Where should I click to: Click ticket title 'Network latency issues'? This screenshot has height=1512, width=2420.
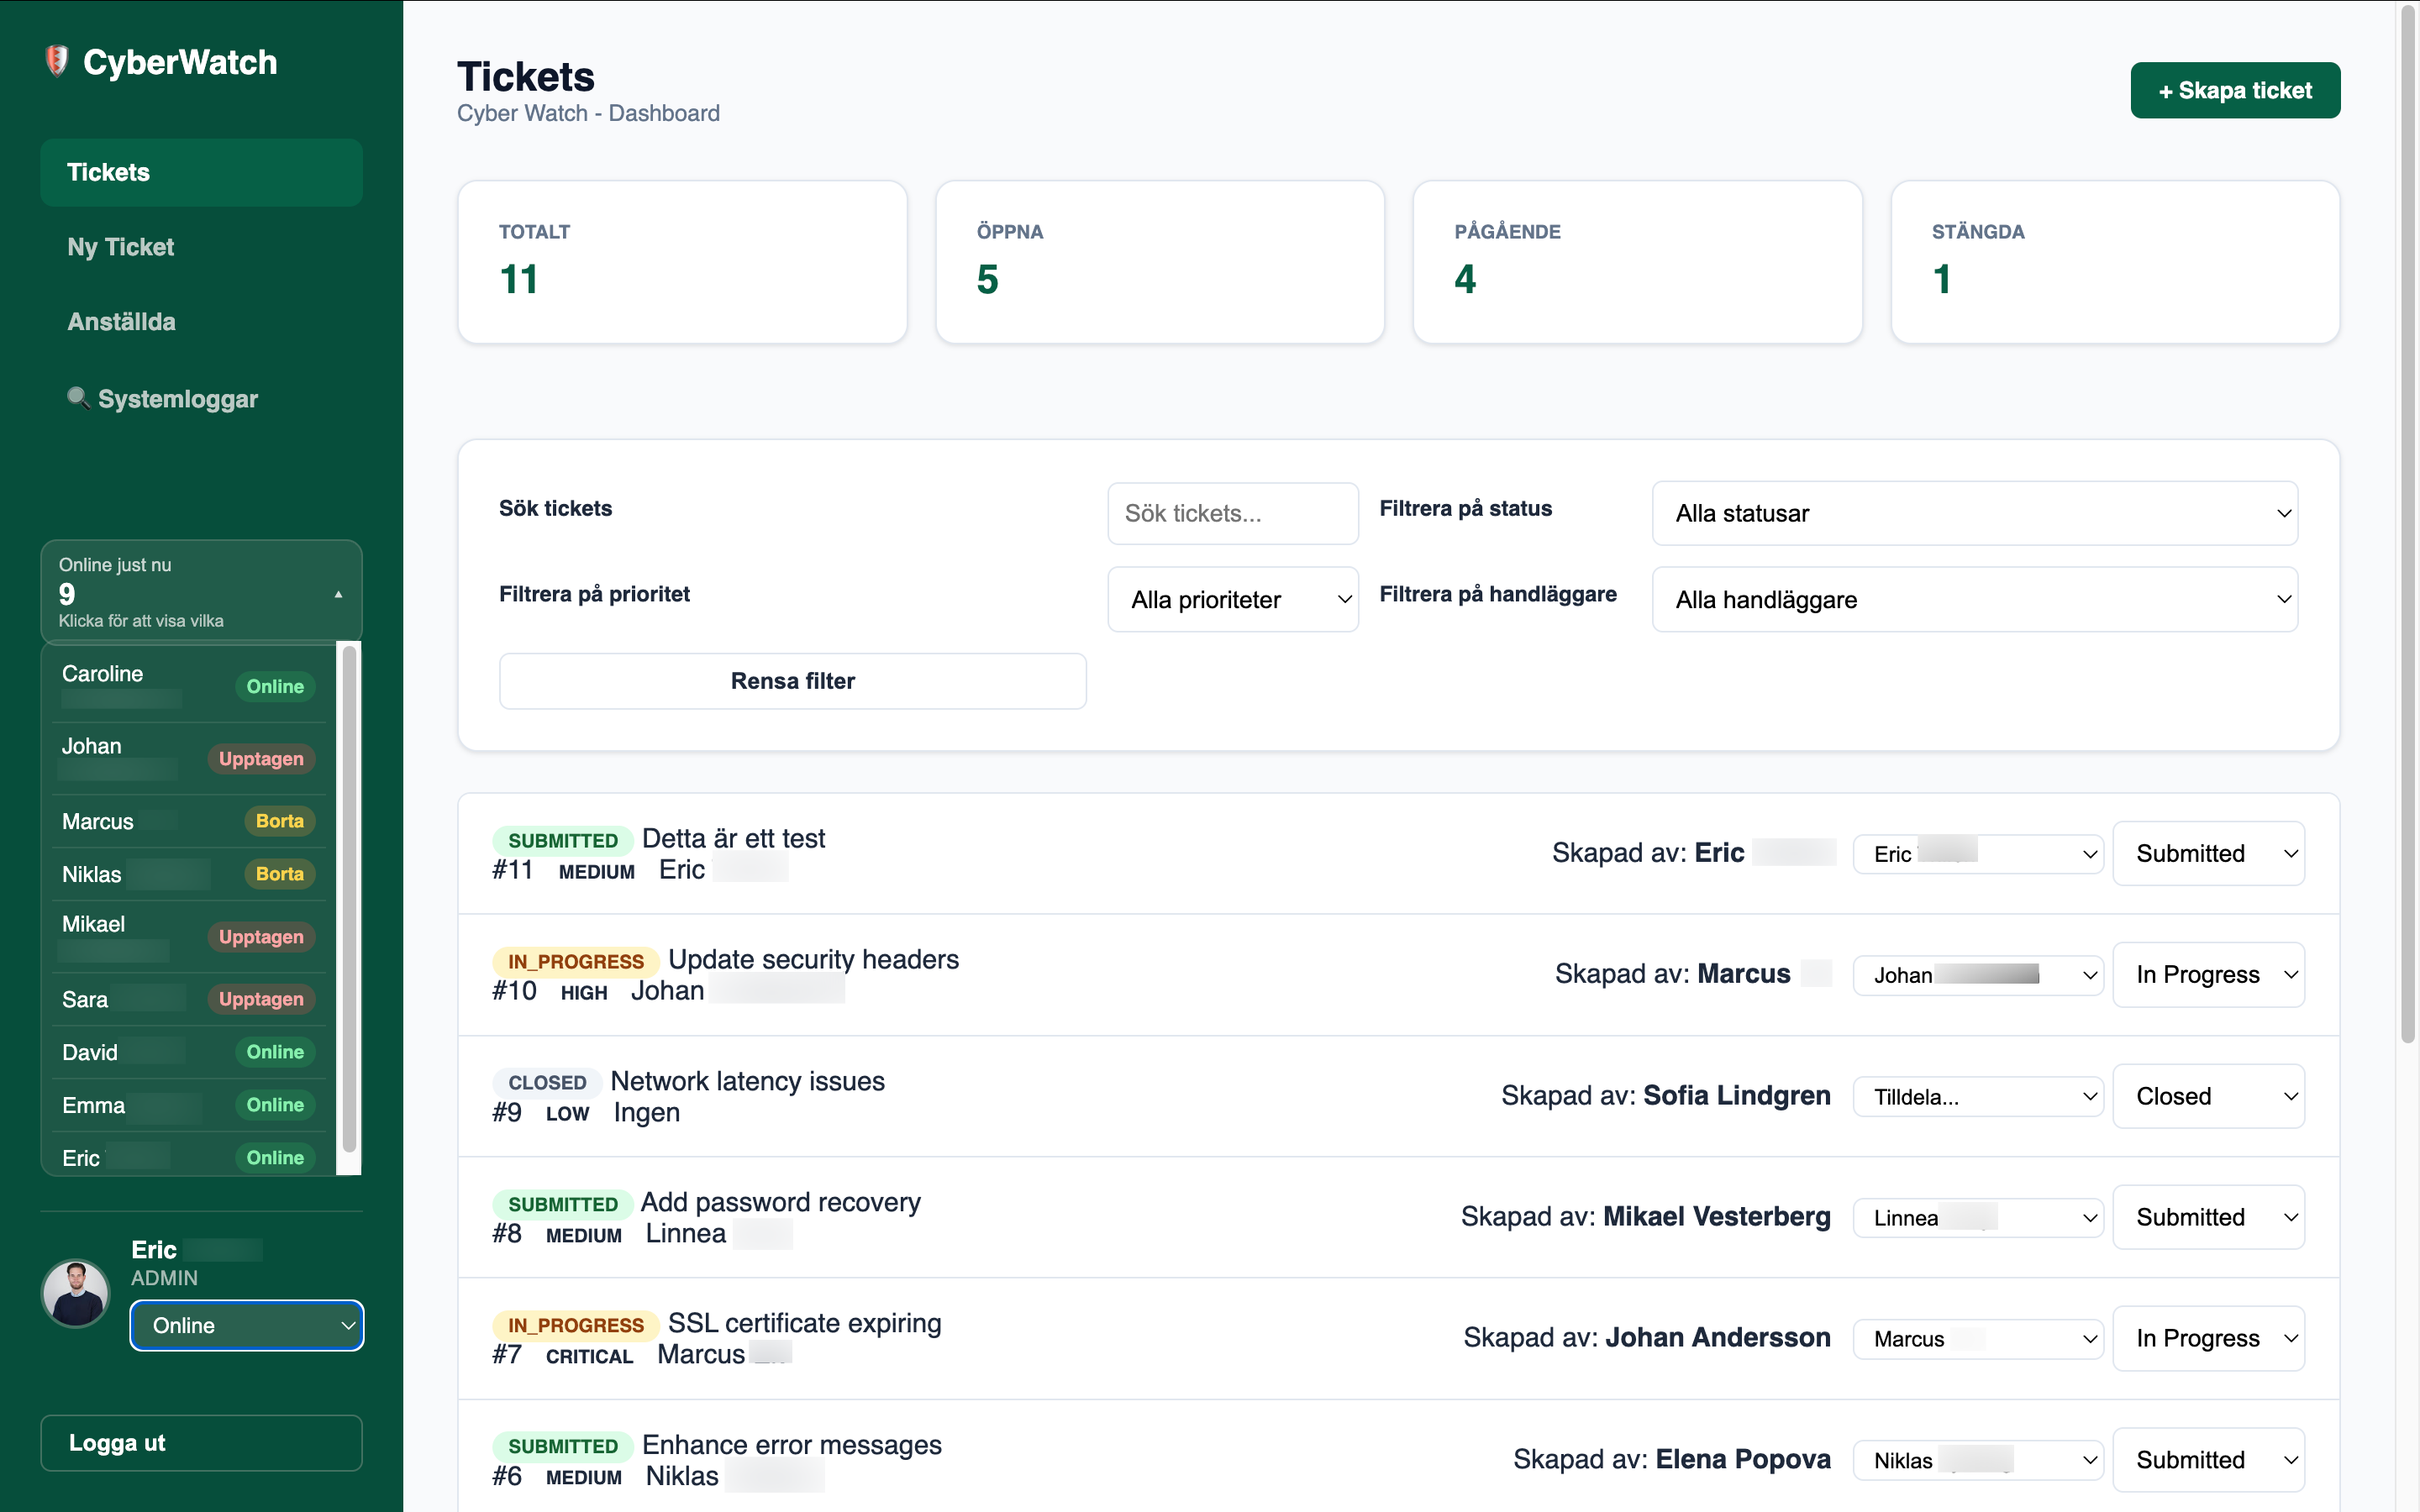point(747,1081)
